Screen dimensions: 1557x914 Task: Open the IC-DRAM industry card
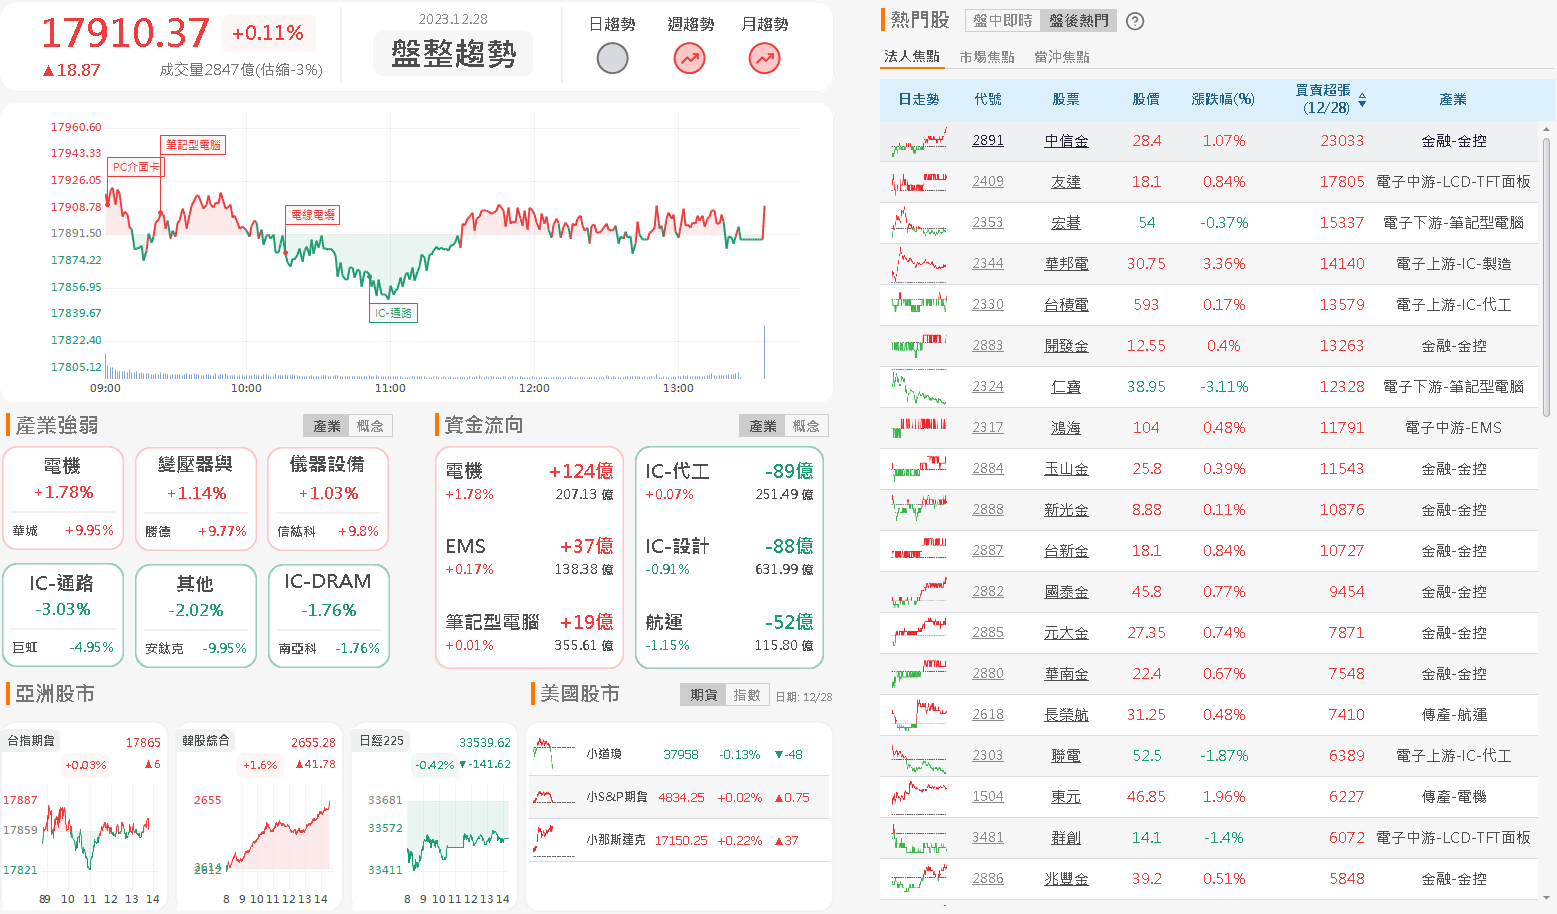click(x=329, y=615)
